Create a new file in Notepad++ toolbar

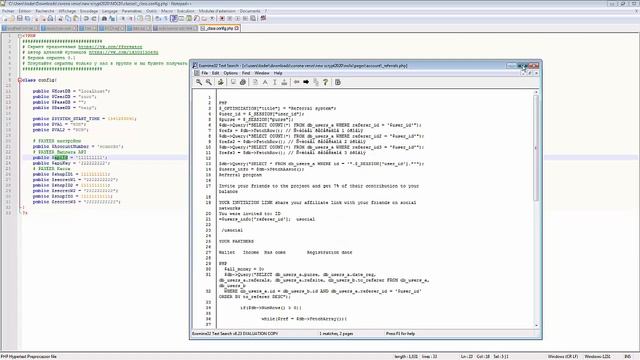click(x=5, y=18)
